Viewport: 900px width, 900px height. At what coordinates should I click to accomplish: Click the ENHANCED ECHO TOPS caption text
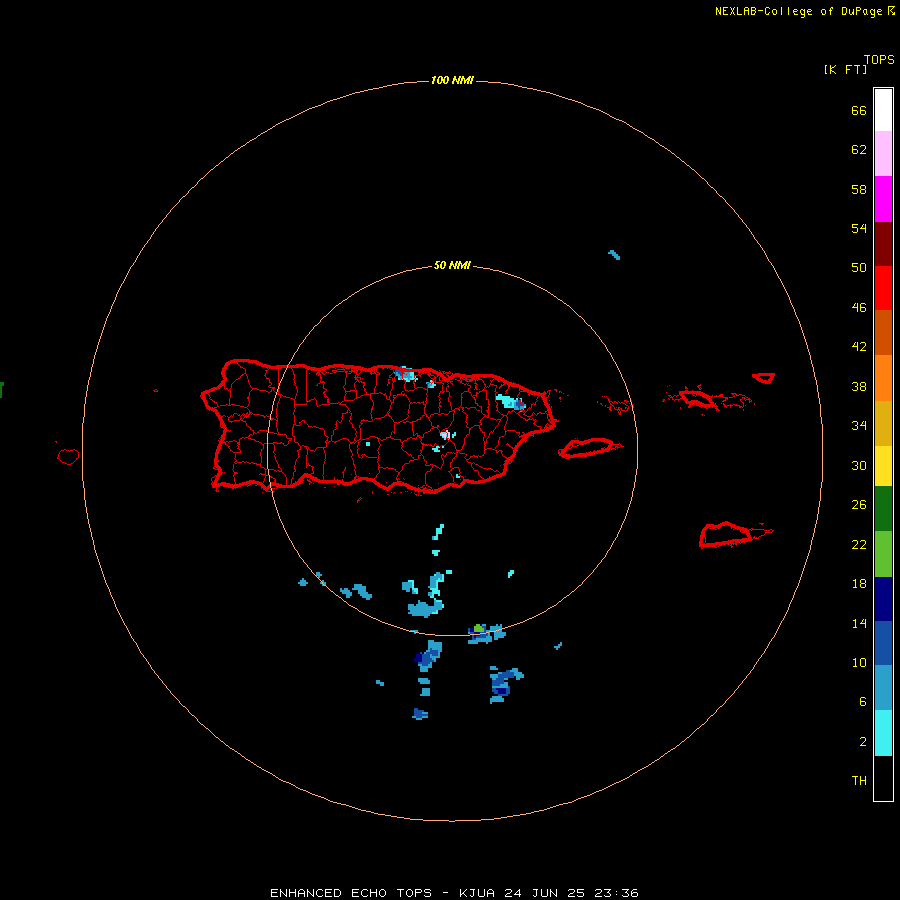[351, 893]
